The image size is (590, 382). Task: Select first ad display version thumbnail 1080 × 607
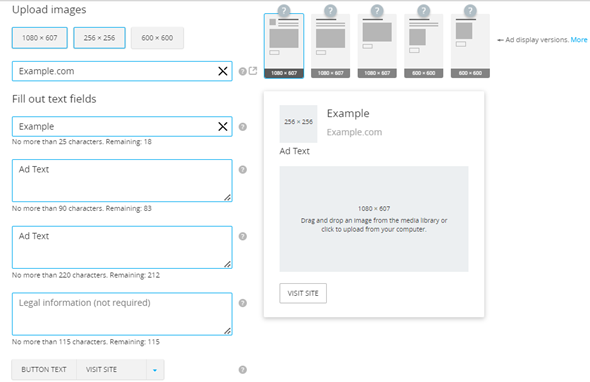coord(284,46)
